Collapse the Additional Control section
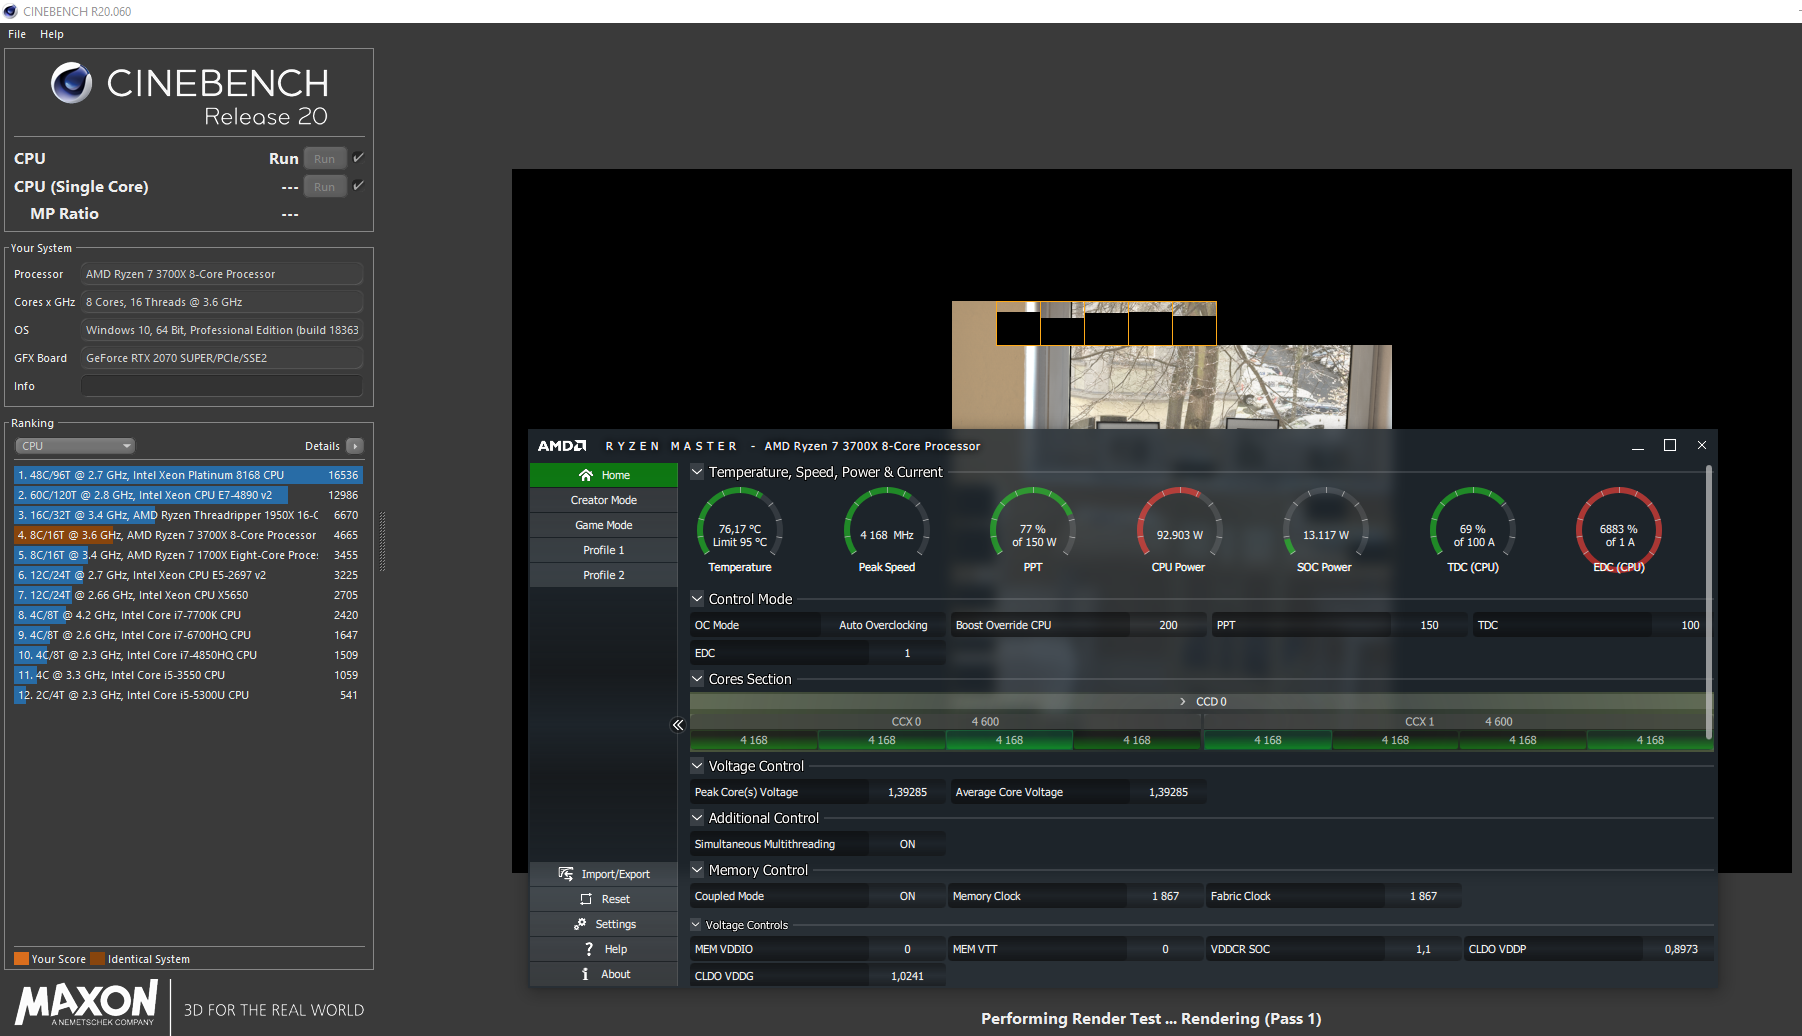The image size is (1802, 1036). (x=697, y=818)
